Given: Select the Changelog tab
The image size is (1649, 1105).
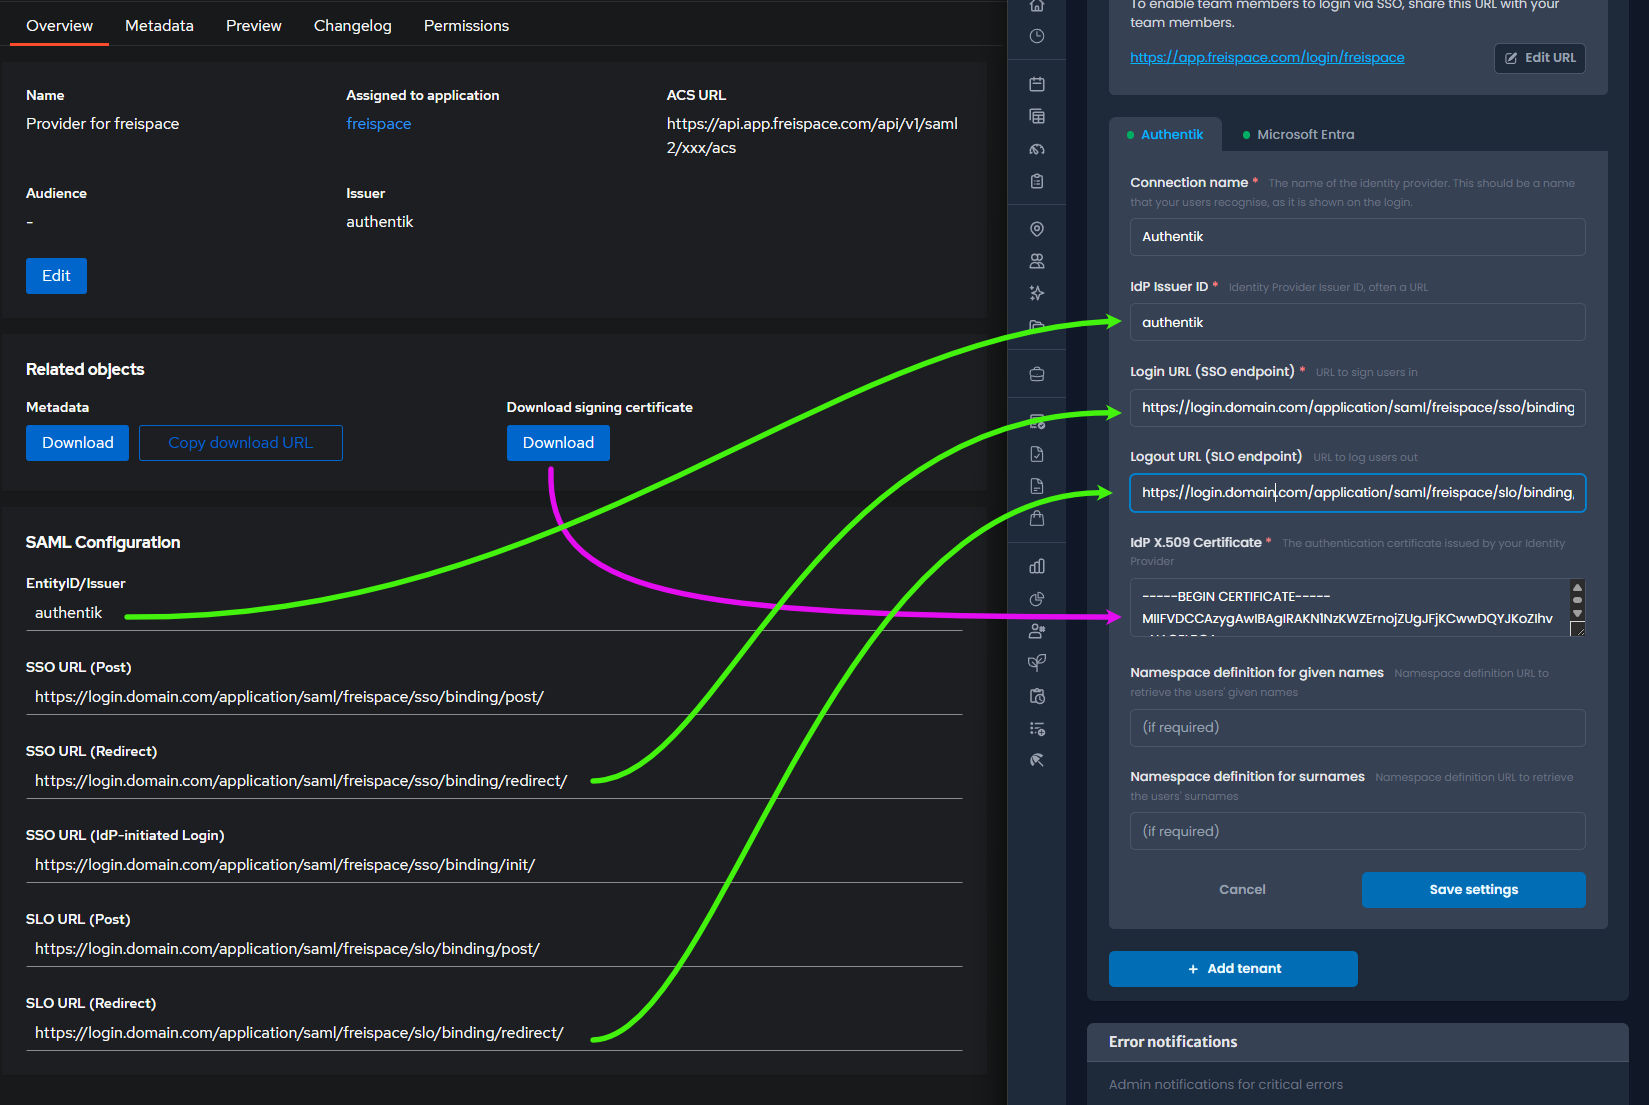Looking at the screenshot, I should (x=352, y=25).
